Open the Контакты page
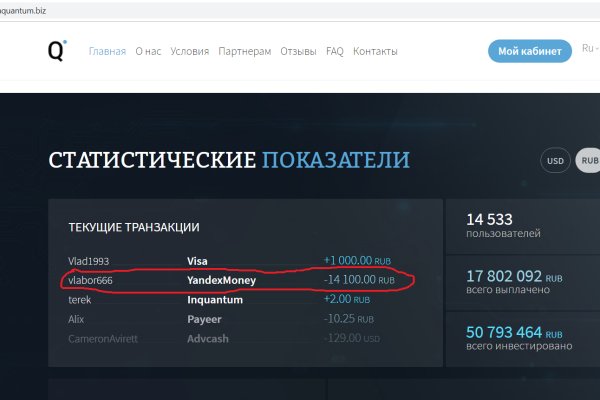Screen dimensions: 600x400 click(375, 51)
